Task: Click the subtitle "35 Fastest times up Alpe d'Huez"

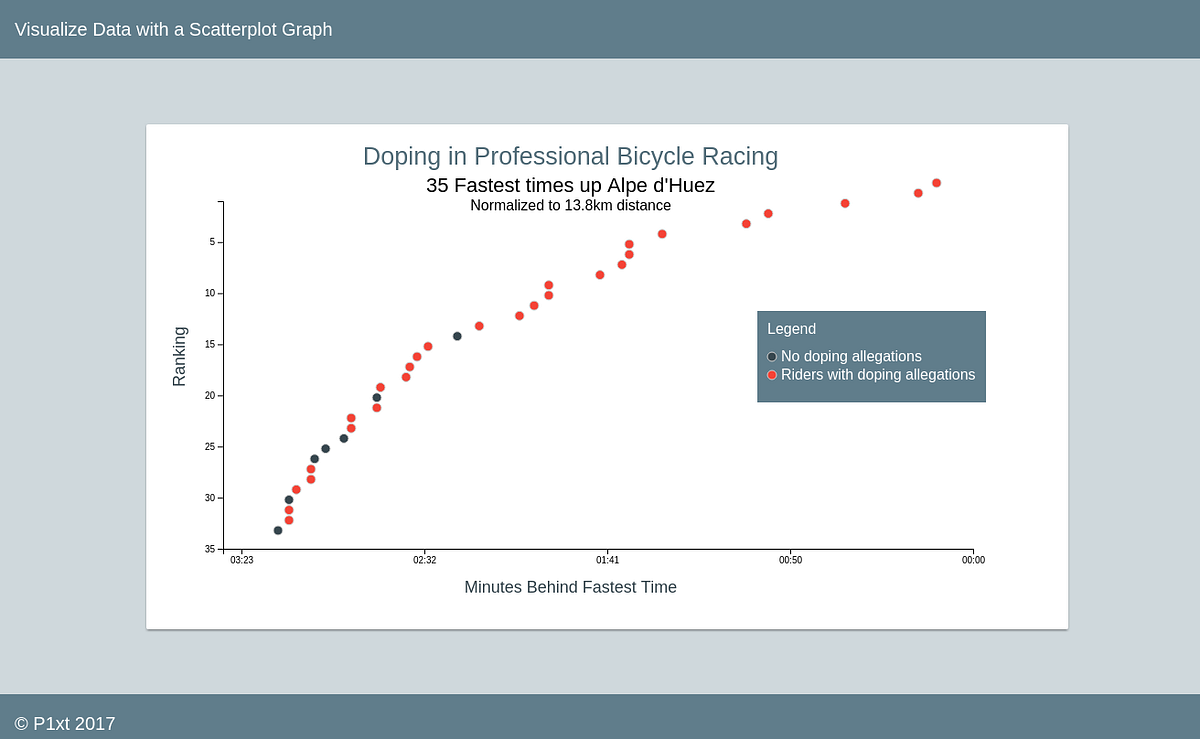Action: (x=570, y=185)
